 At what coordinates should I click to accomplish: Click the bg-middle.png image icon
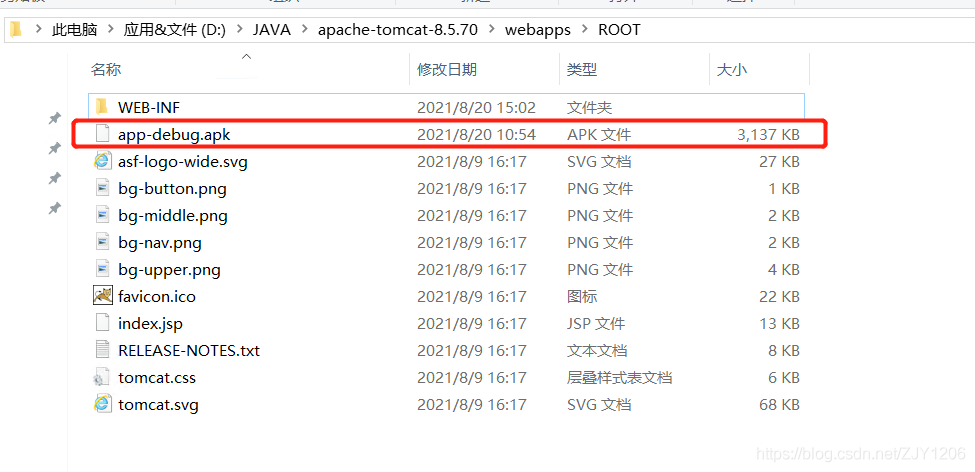coord(102,215)
